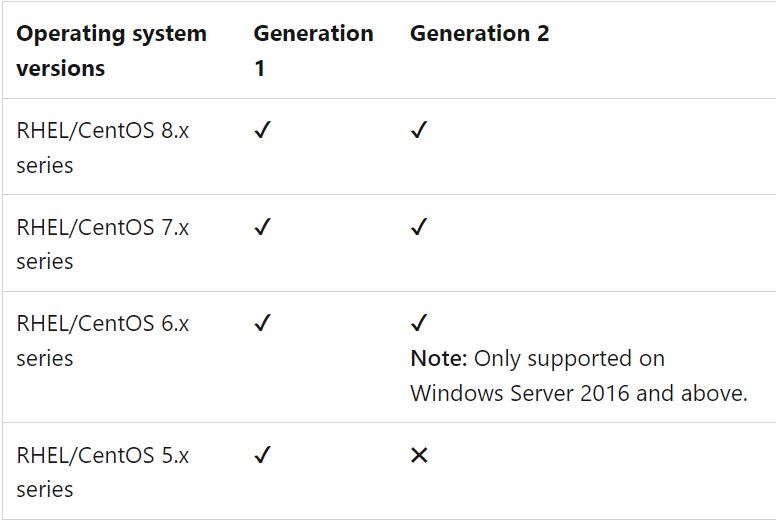Click the Generation 2 column header
776x521 pixels.
(480, 33)
